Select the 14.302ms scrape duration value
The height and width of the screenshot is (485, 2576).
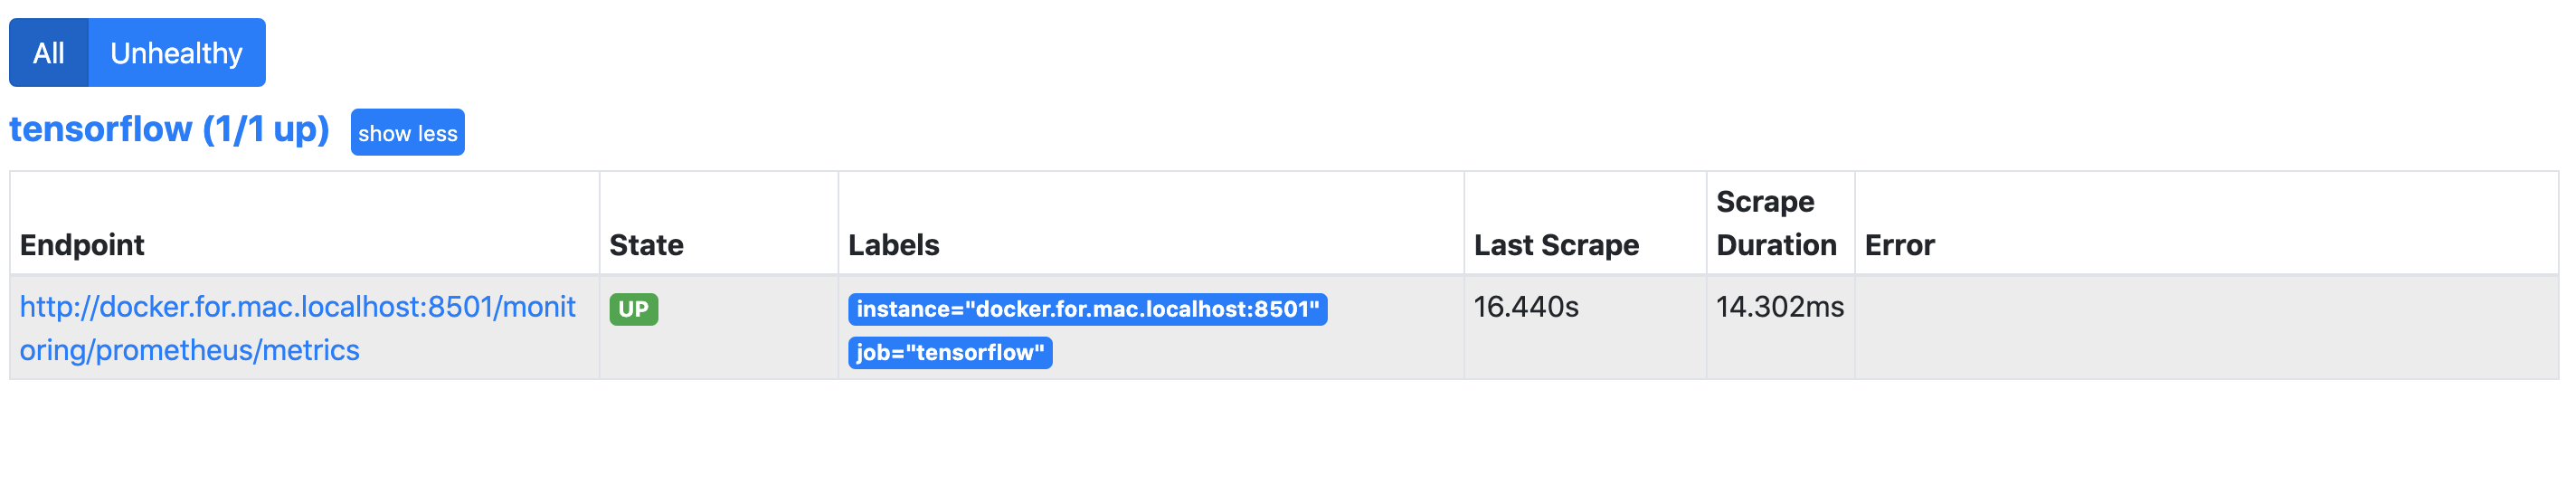1780,307
